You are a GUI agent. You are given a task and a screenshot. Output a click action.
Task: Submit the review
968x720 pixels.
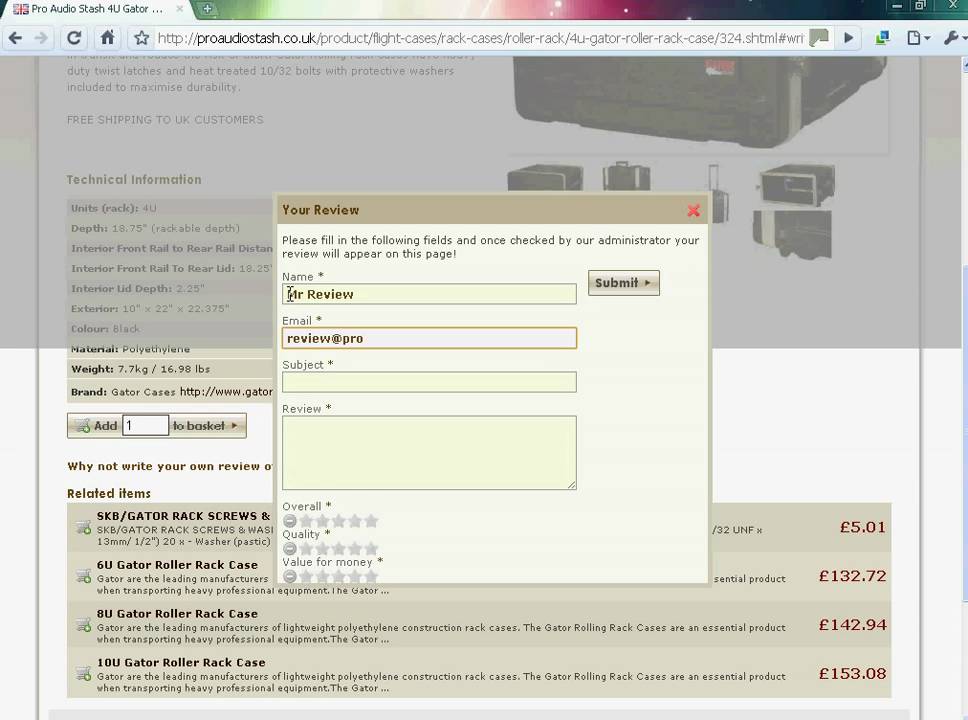624,283
